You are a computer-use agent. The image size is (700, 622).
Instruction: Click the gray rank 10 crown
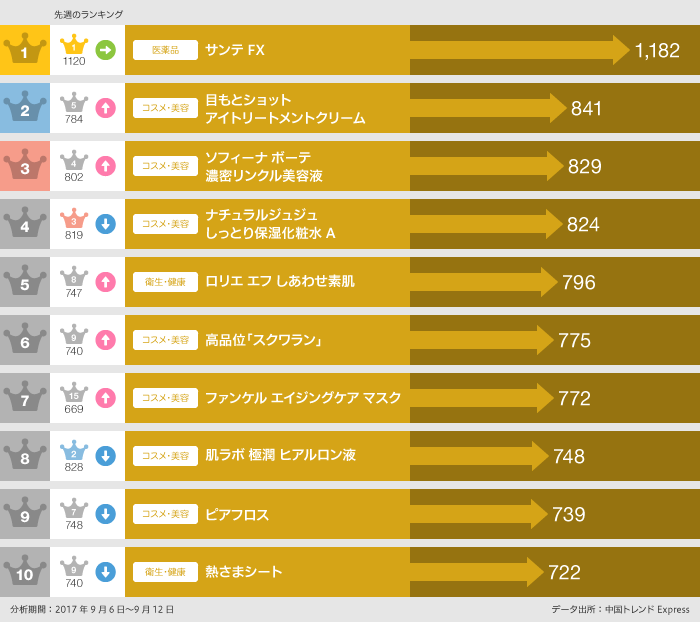click(x=25, y=572)
